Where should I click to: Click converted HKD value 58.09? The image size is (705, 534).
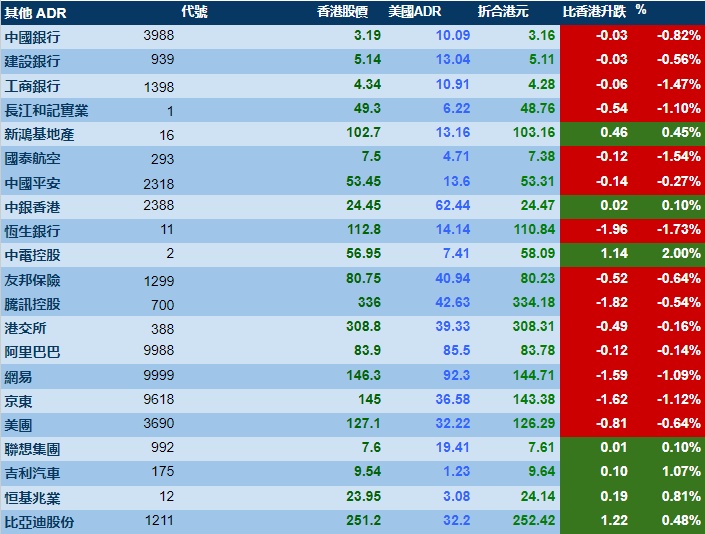click(x=538, y=254)
